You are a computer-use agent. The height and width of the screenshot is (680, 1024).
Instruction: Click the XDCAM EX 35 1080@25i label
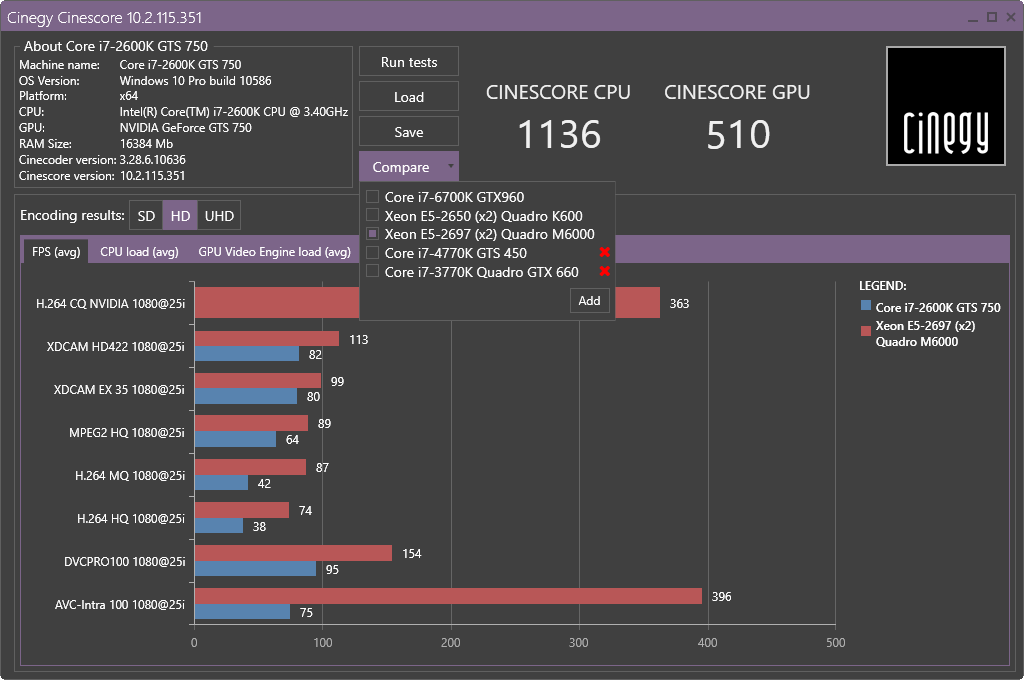coord(119,389)
